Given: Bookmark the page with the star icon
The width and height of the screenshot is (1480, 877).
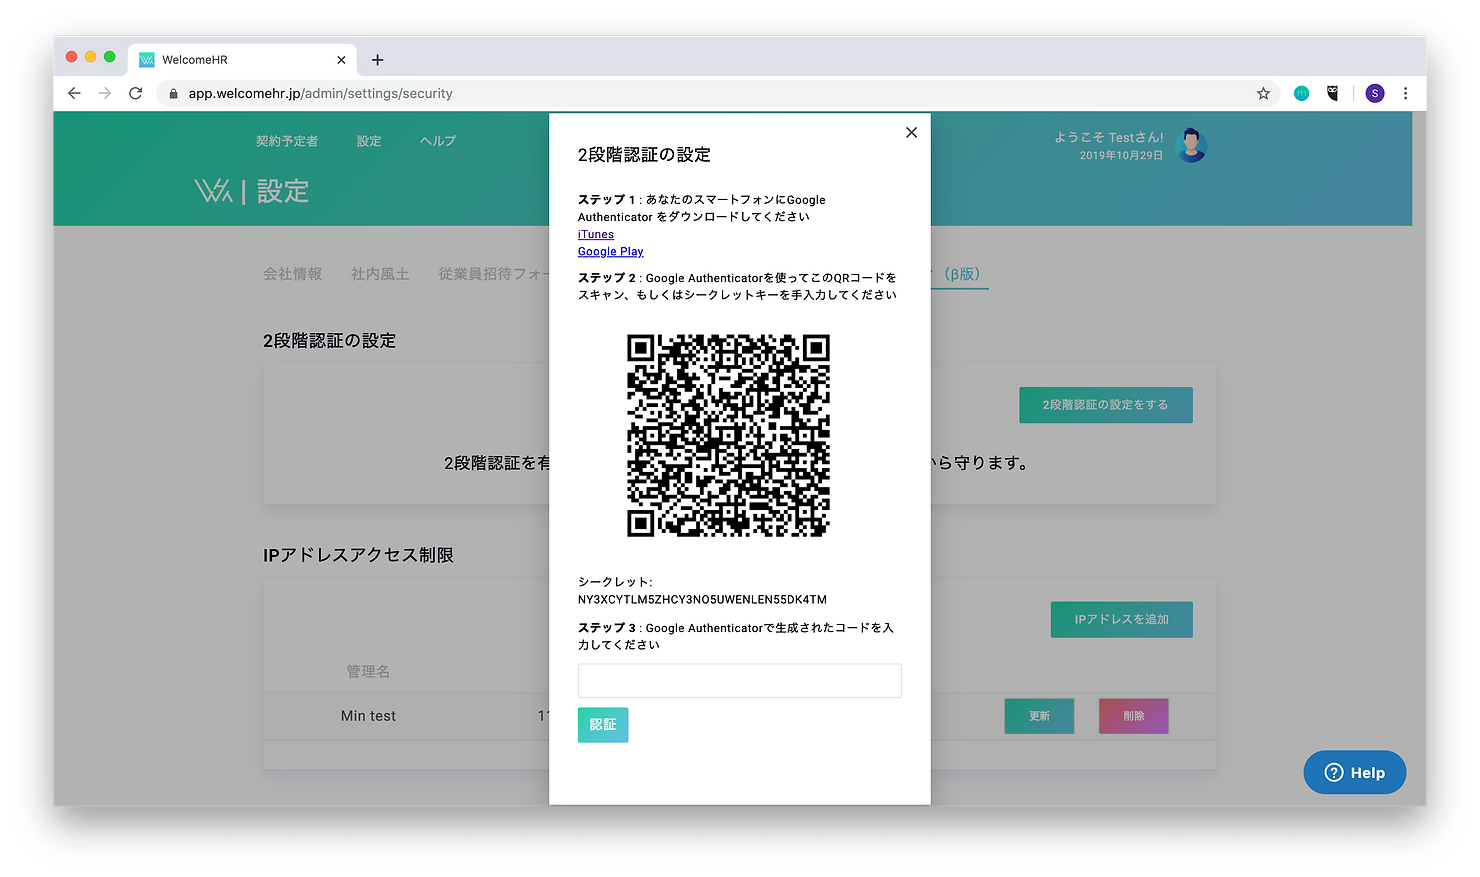Looking at the screenshot, I should pyautogui.click(x=1263, y=93).
